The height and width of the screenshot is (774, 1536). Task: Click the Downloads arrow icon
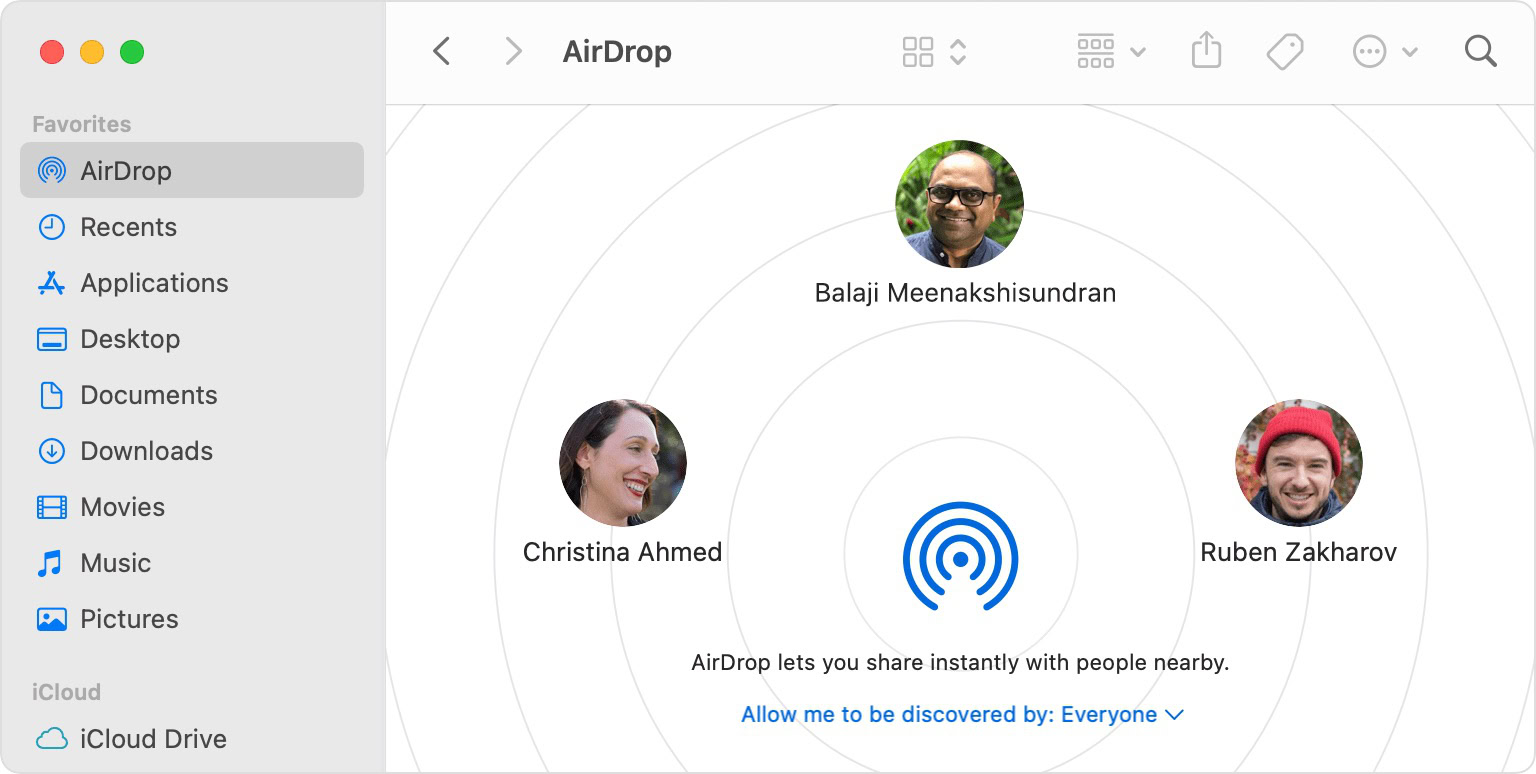pos(52,451)
